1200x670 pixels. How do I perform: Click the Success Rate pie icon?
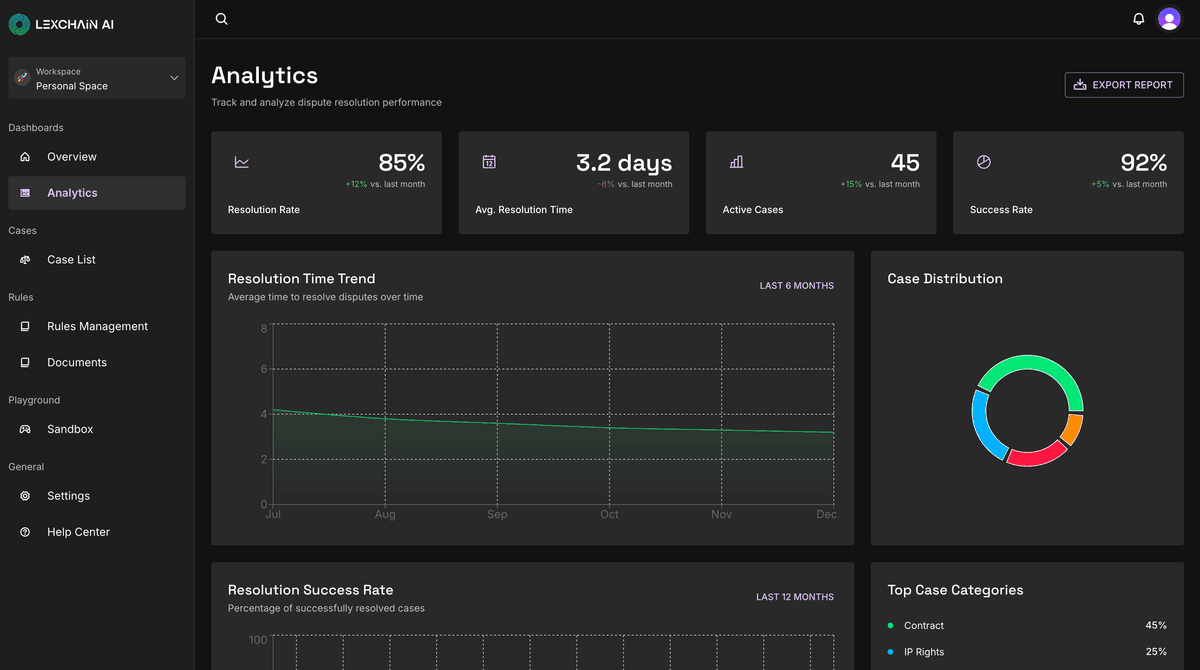[984, 162]
